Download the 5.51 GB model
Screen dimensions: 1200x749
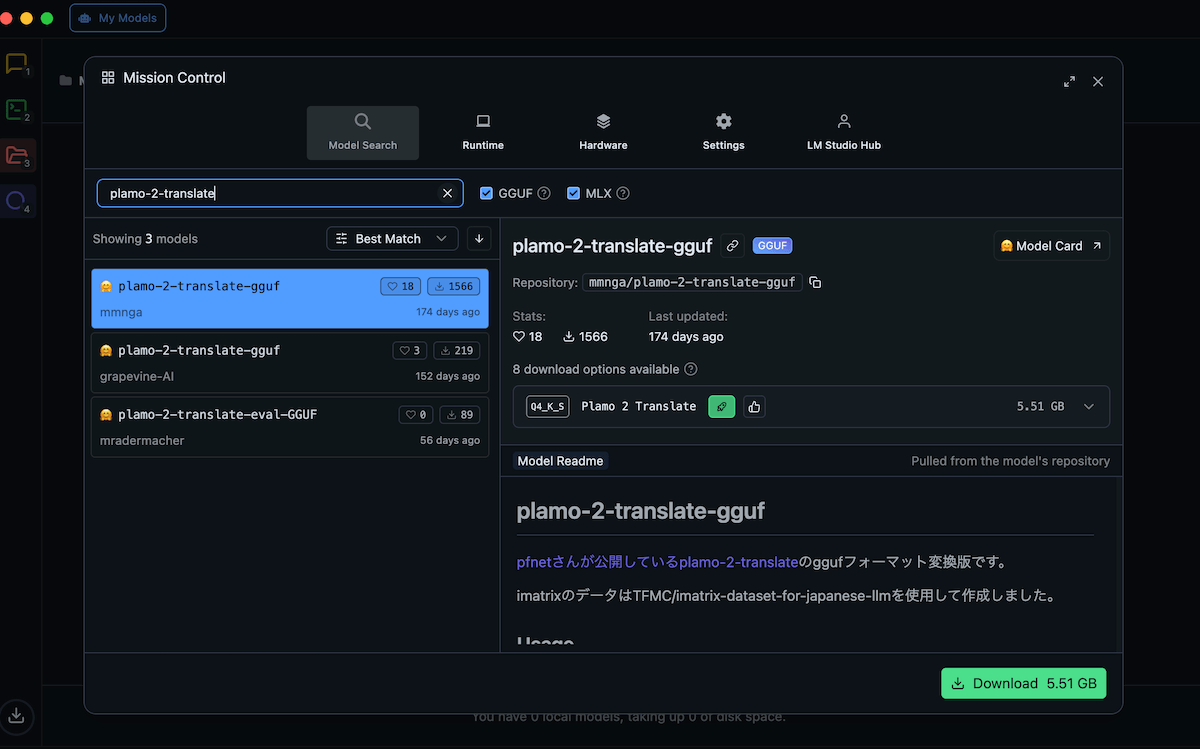1023,683
